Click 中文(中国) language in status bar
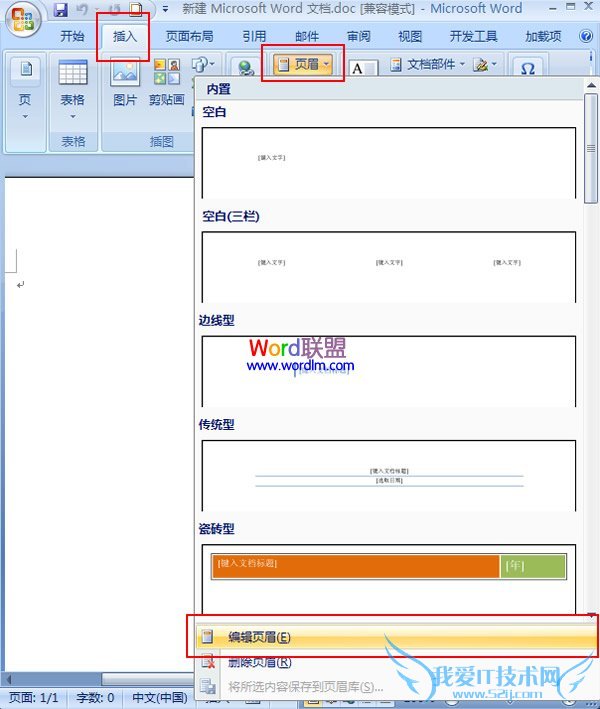Image resolution: width=600 pixels, height=709 pixels. pos(160,697)
